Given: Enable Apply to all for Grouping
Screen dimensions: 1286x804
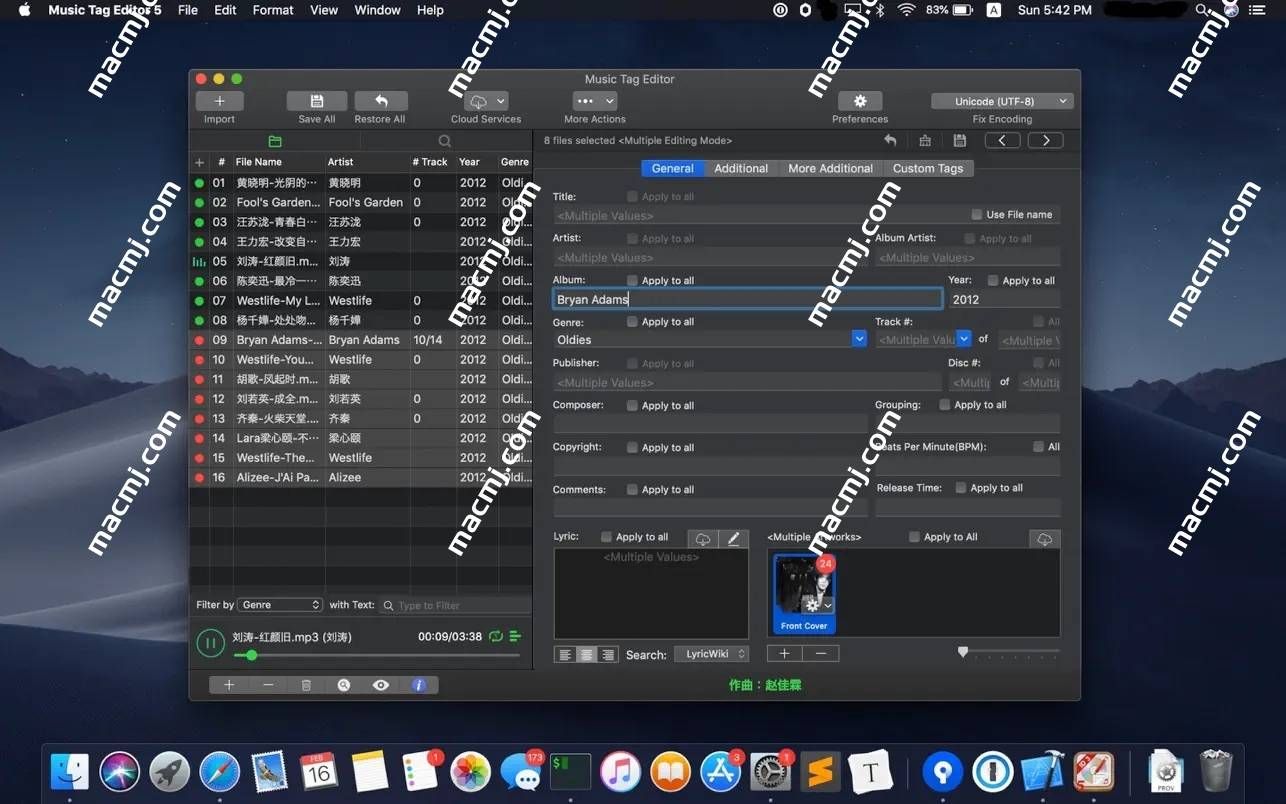Looking at the screenshot, I should point(945,405).
